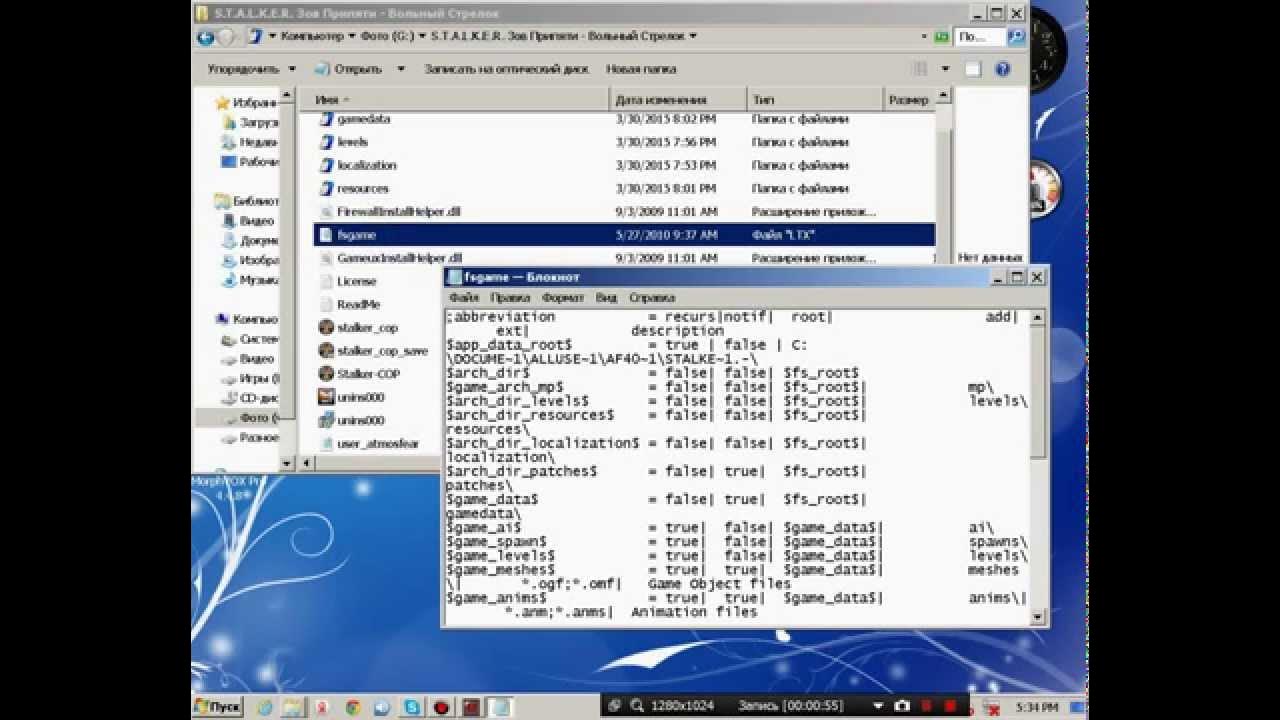Click the Пуск start button
1280x720 pixels.
tap(218, 707)
